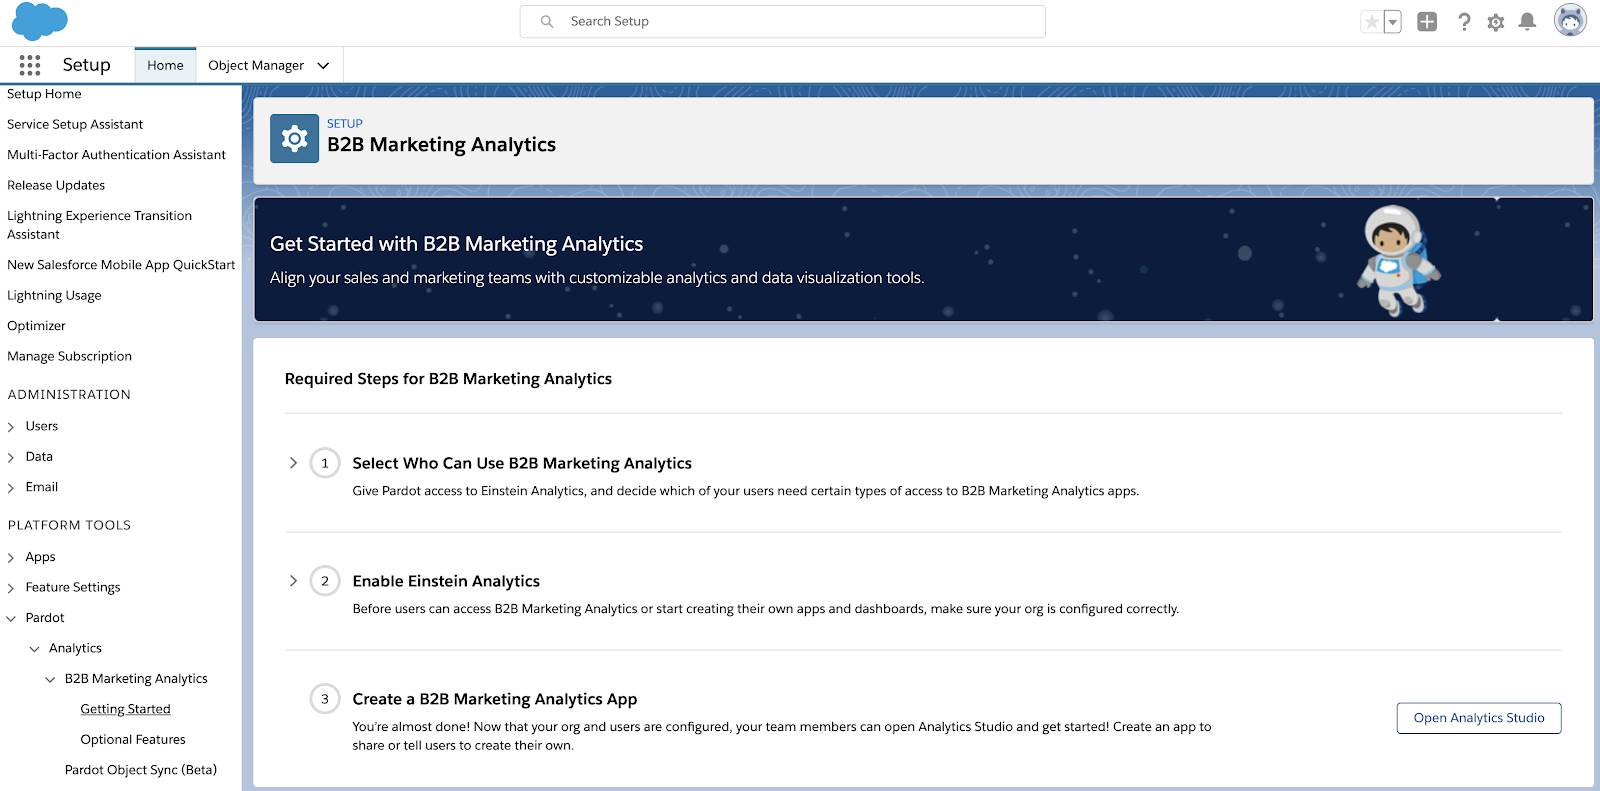
Task: Collapse the B2B Marketing Analytics tree chevron
Action: (50, 680)
